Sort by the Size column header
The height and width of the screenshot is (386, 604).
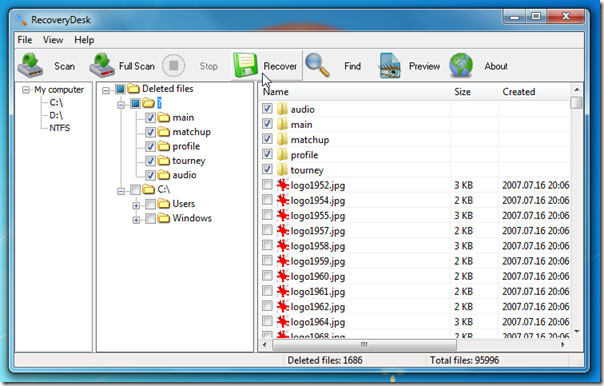pos(473,92)
